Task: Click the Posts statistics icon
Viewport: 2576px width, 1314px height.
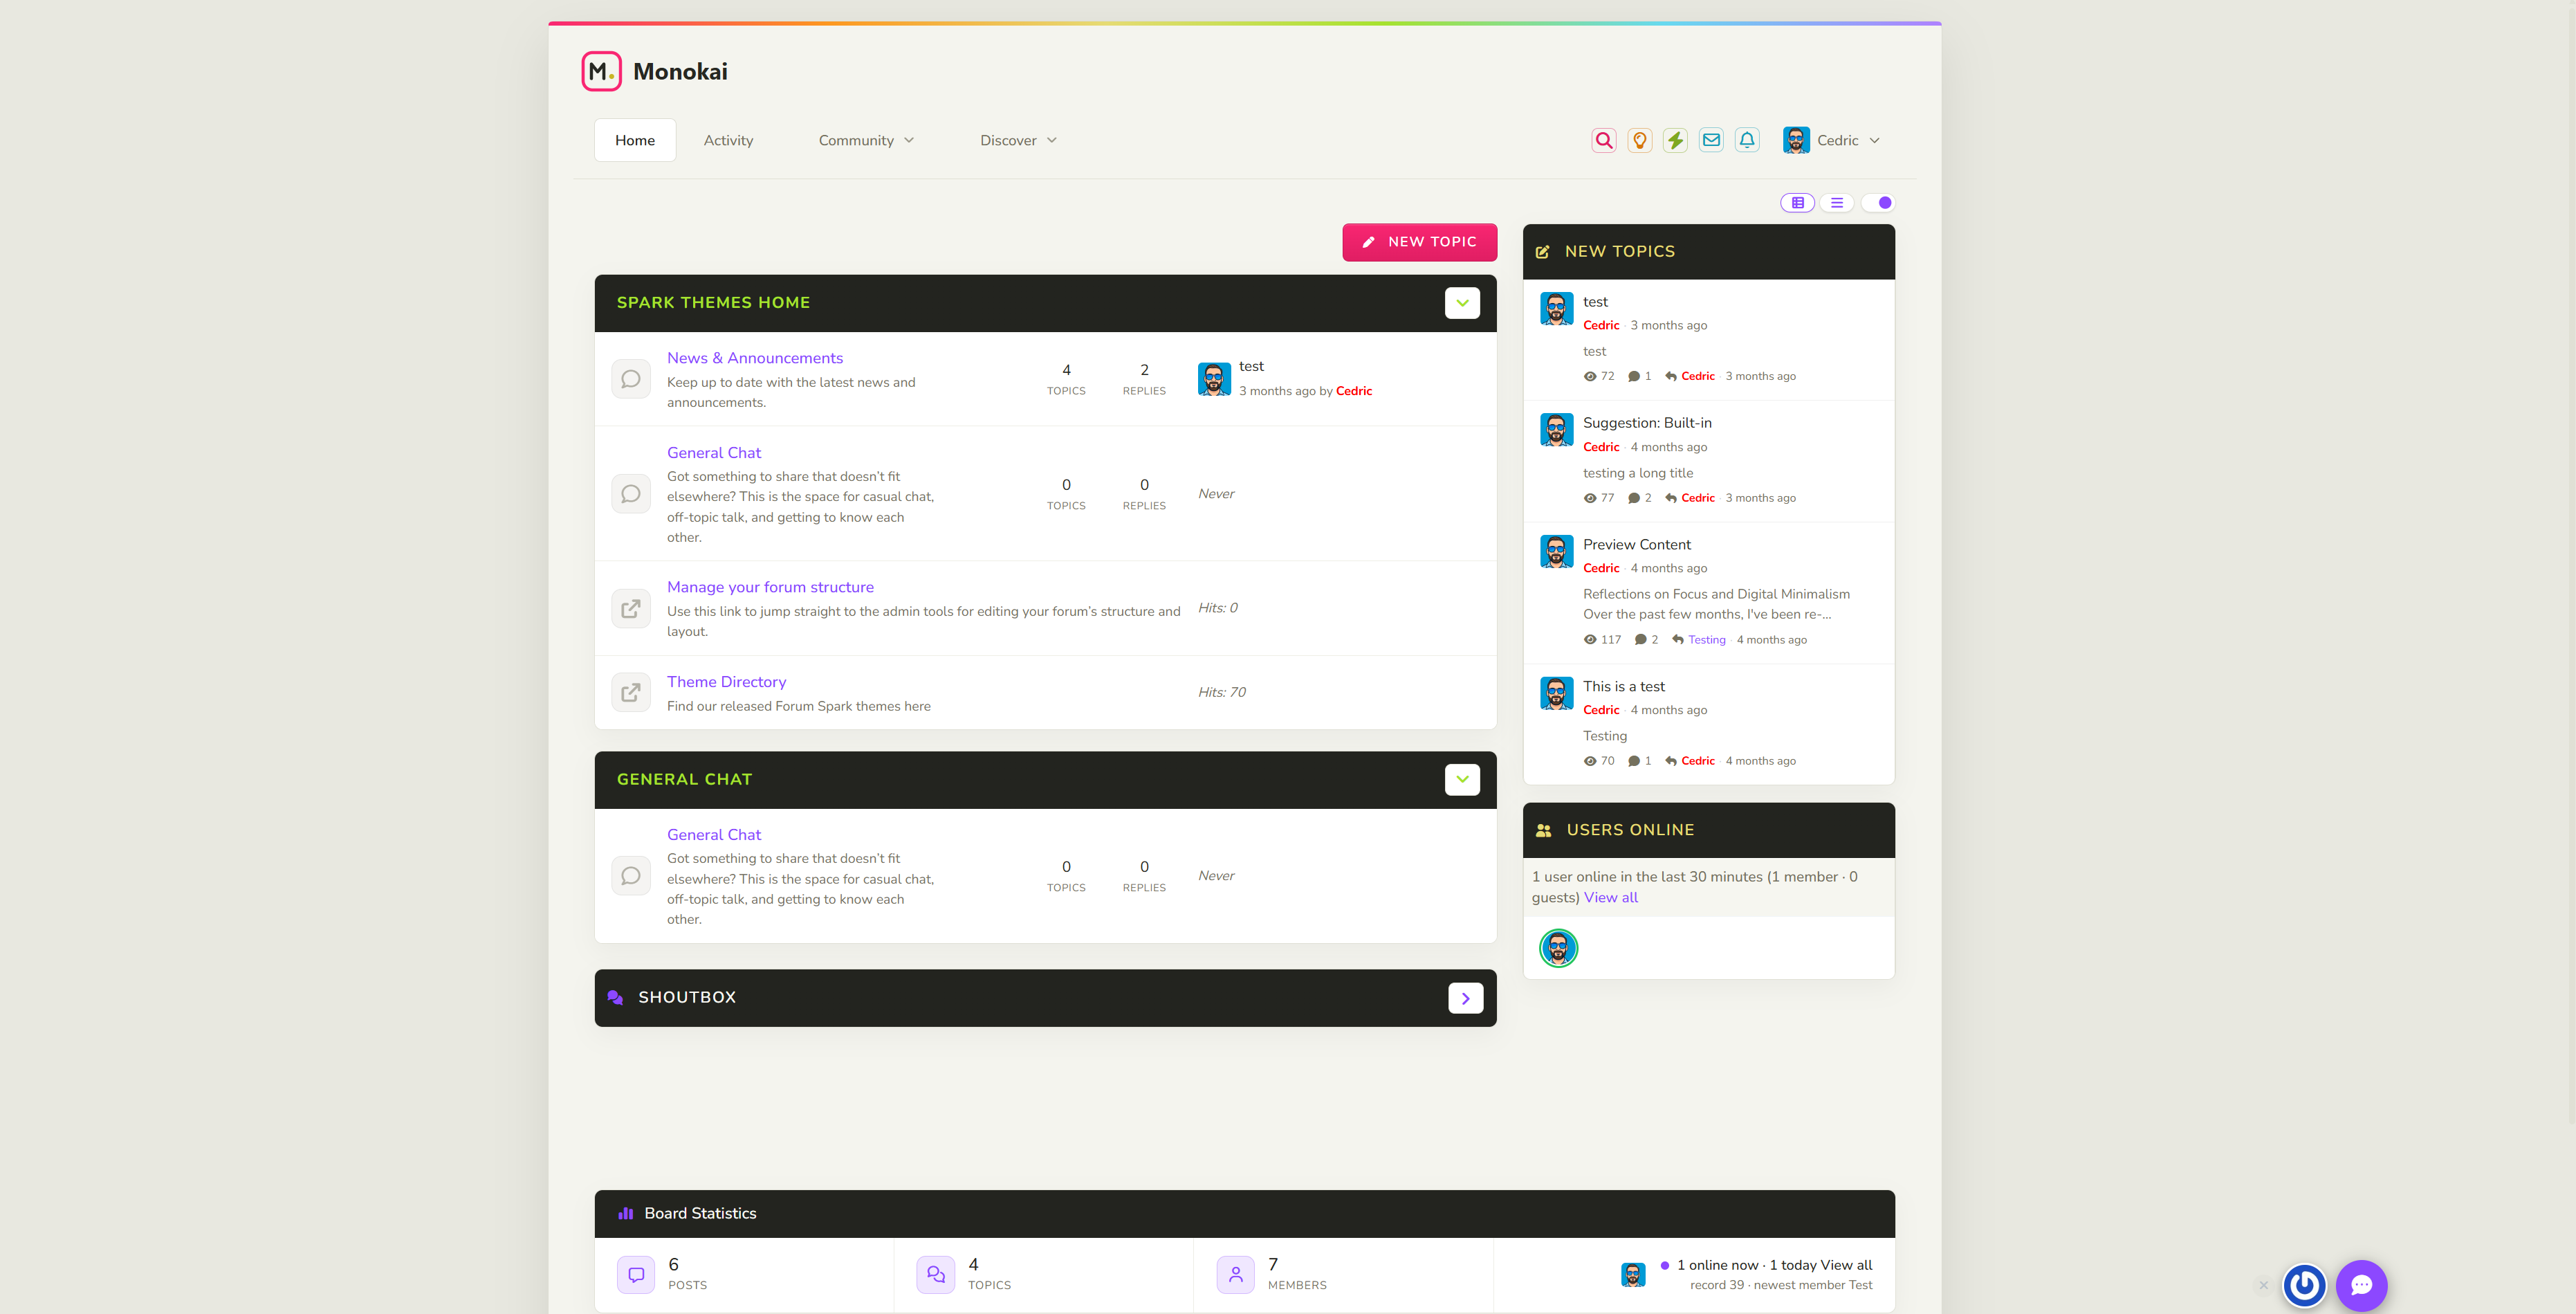Action: point(636,1275)
